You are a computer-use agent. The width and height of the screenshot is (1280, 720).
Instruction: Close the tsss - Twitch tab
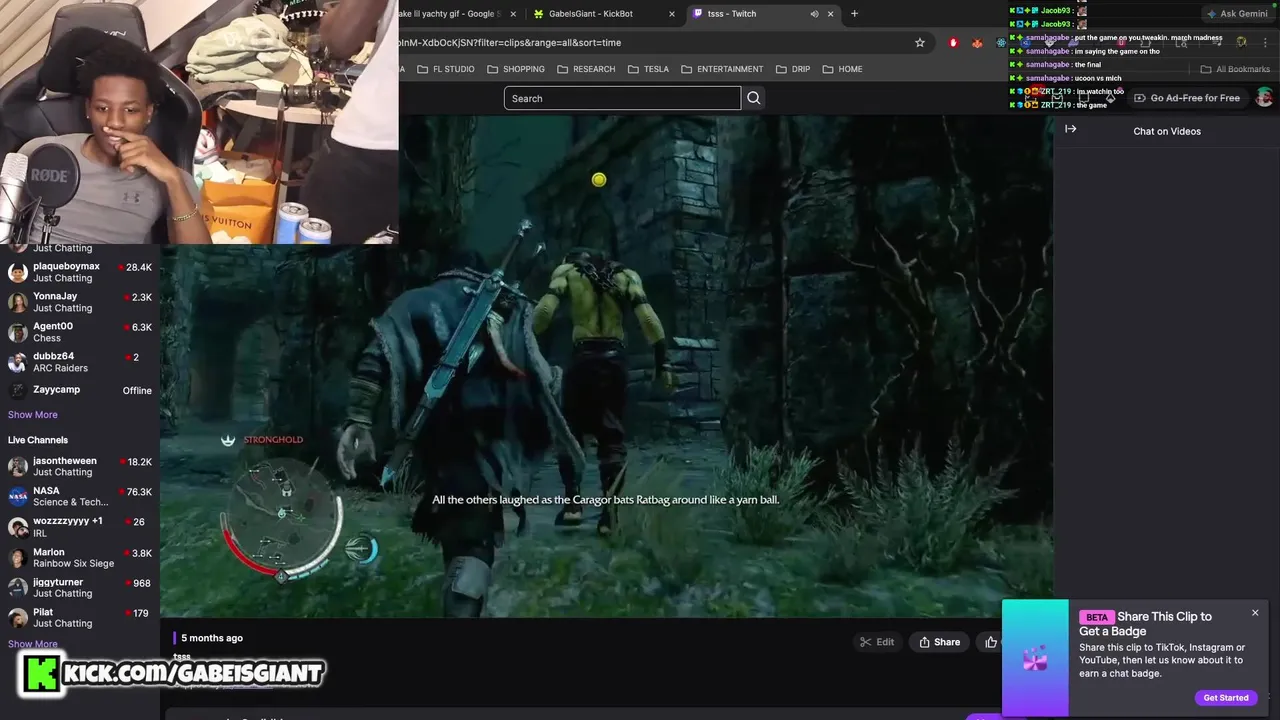[x=830, y=14]
